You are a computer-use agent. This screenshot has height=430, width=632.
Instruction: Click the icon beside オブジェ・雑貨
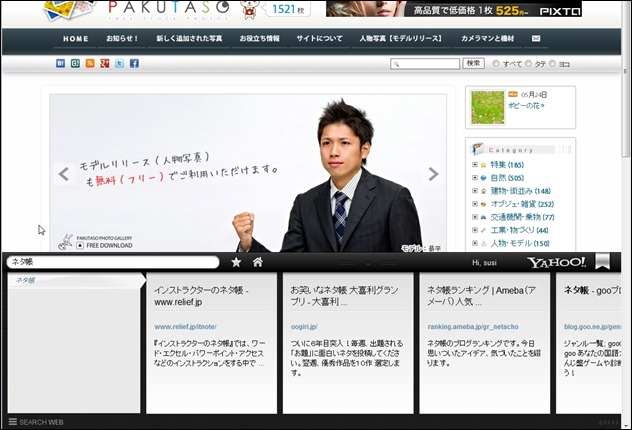coord(483,204)
